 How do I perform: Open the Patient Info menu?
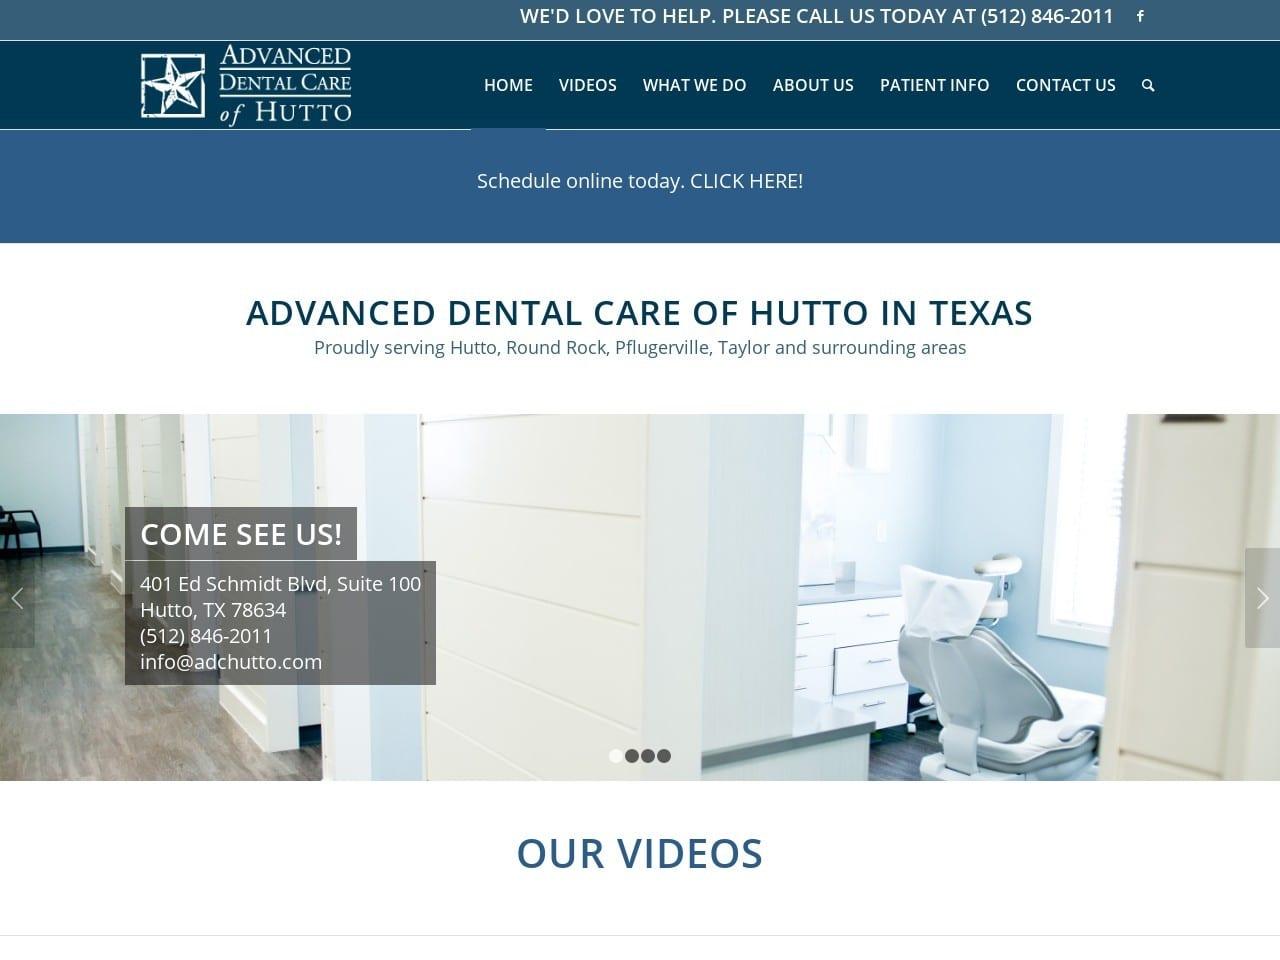935,85
